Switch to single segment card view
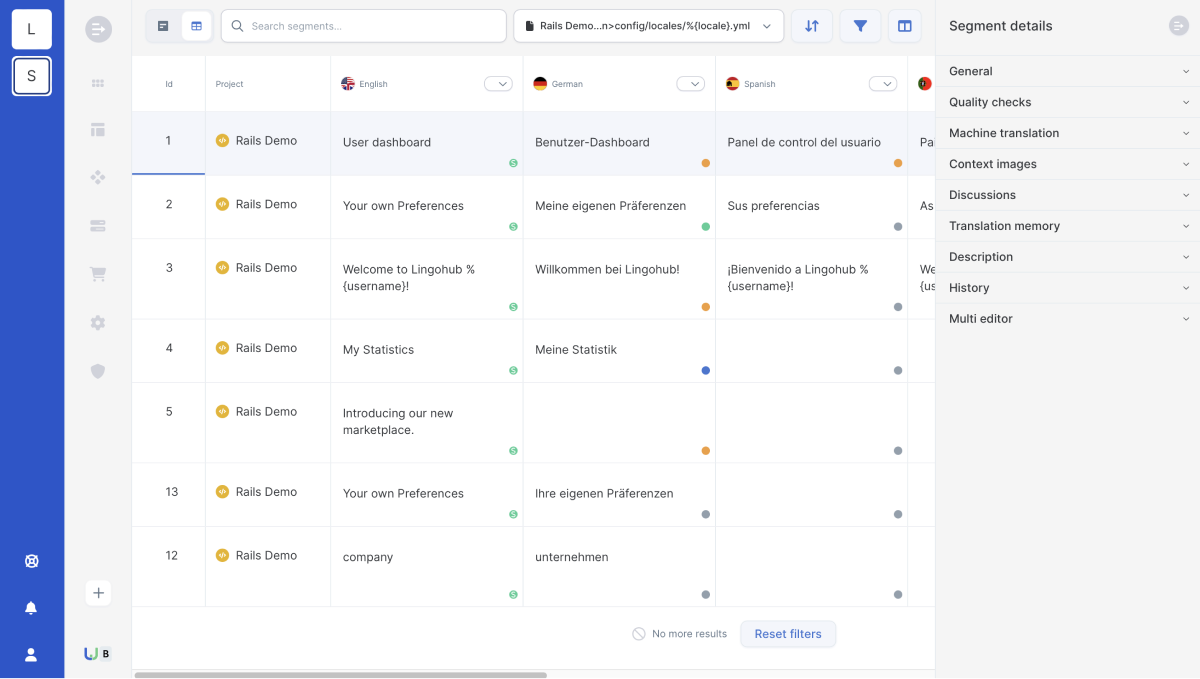The height and width of the screenshot is (679, 1200). click(163, 26)
